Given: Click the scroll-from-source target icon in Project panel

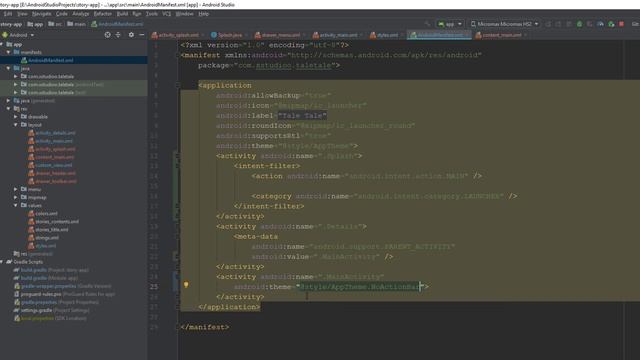Looking at the screenshot, I should [x=107, y=35].
